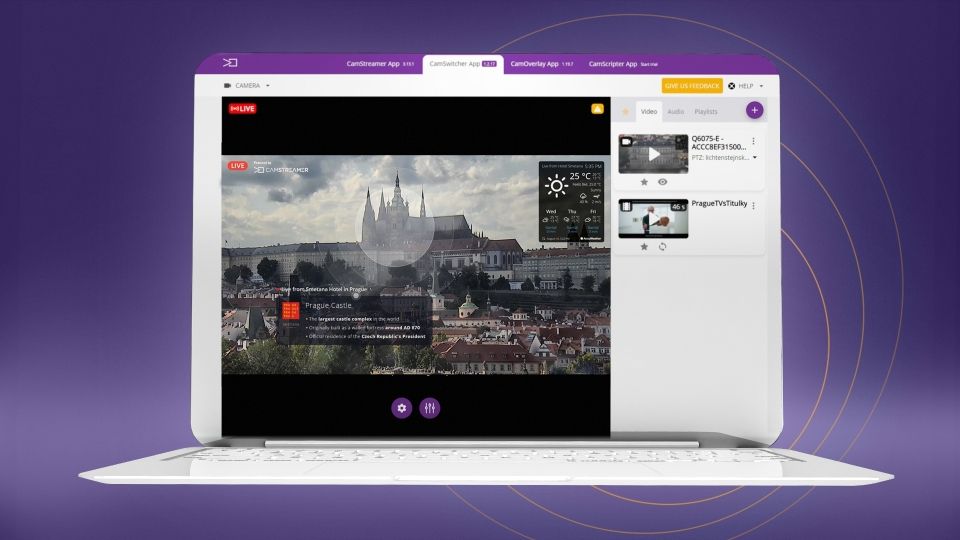Open three-dot menu for PragueTVsTitulky

click(754, 205)
